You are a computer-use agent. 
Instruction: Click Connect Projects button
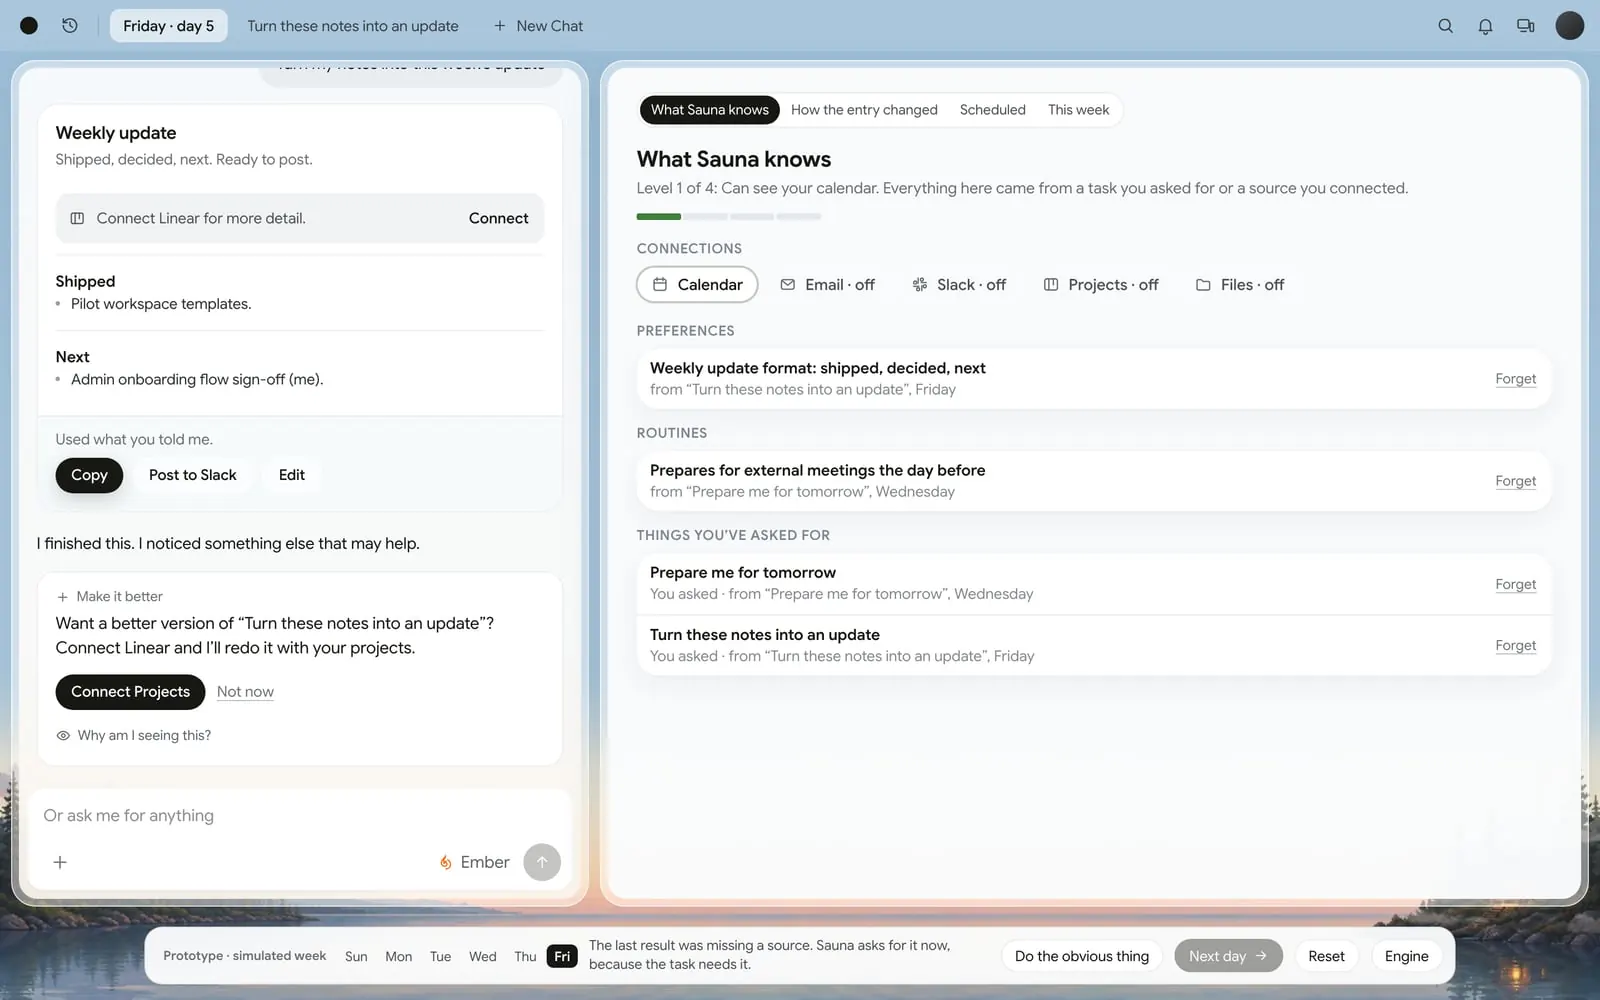[x=130, y=692]
